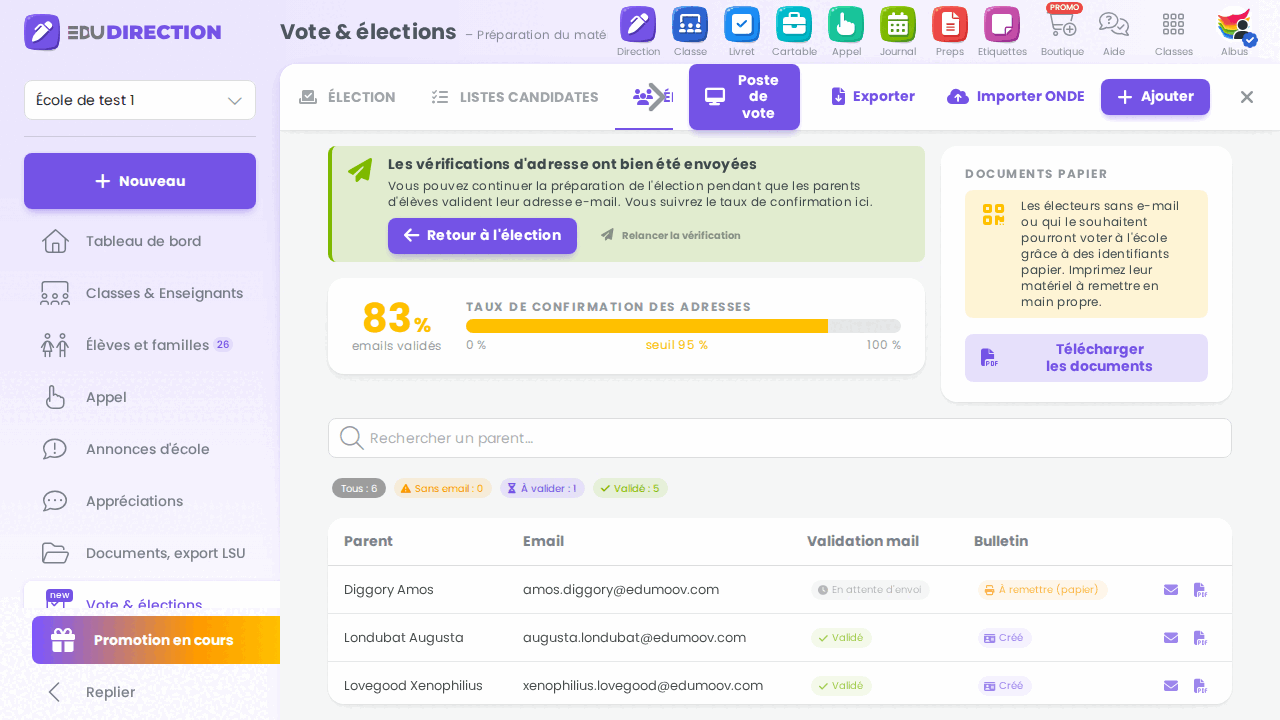Open the Journal calendar icon
Image resolution: width=1280 pixels, height=720 pixels.
point(898,31)
